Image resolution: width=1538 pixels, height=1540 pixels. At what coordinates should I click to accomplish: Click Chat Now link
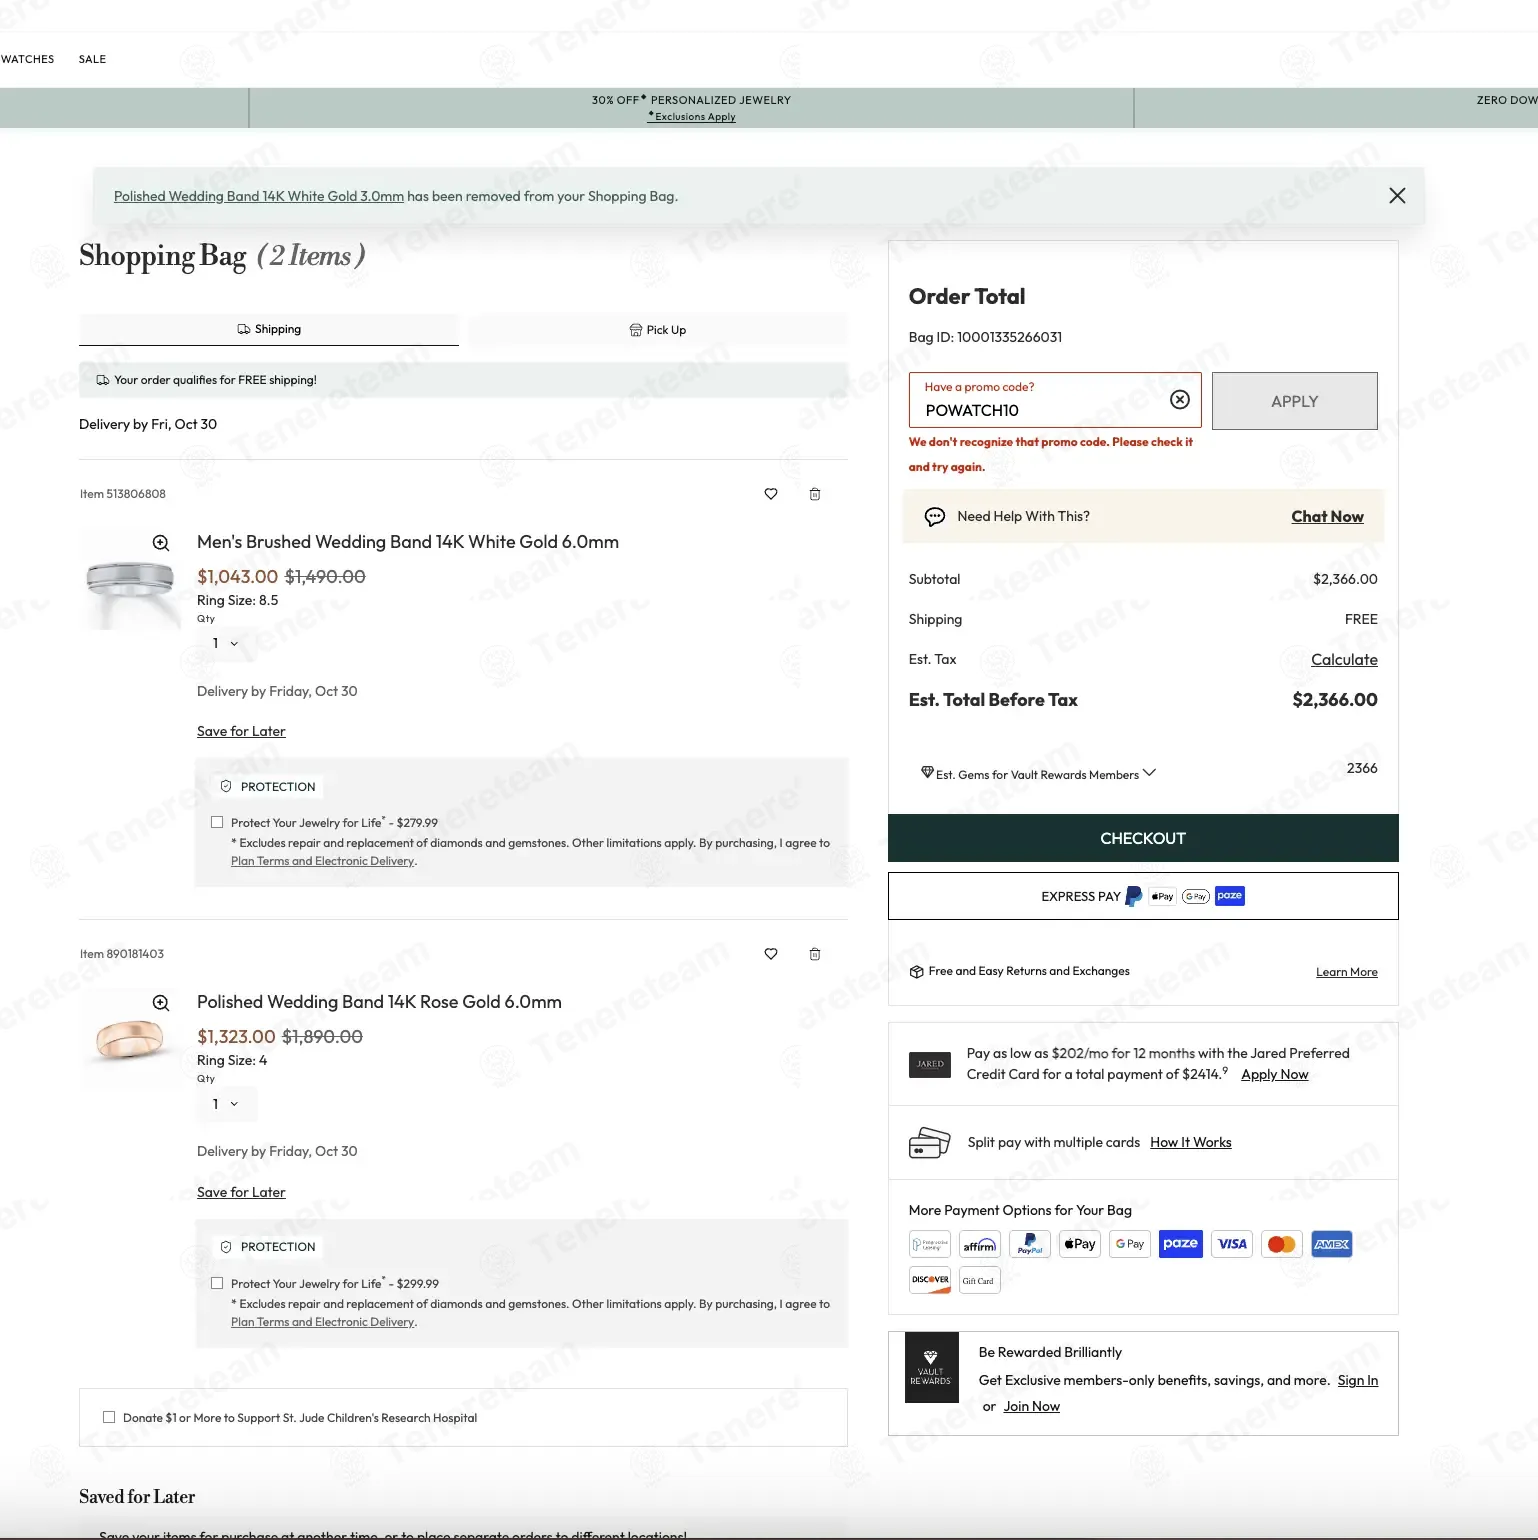click(1327, 517)
